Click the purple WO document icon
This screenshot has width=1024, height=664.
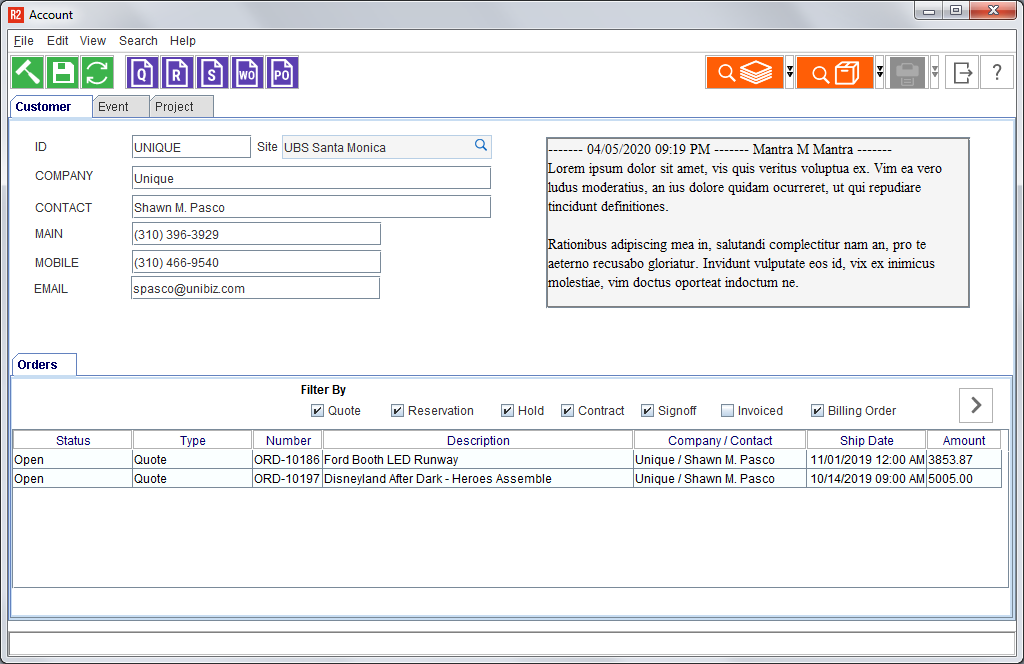click(247, 73)
